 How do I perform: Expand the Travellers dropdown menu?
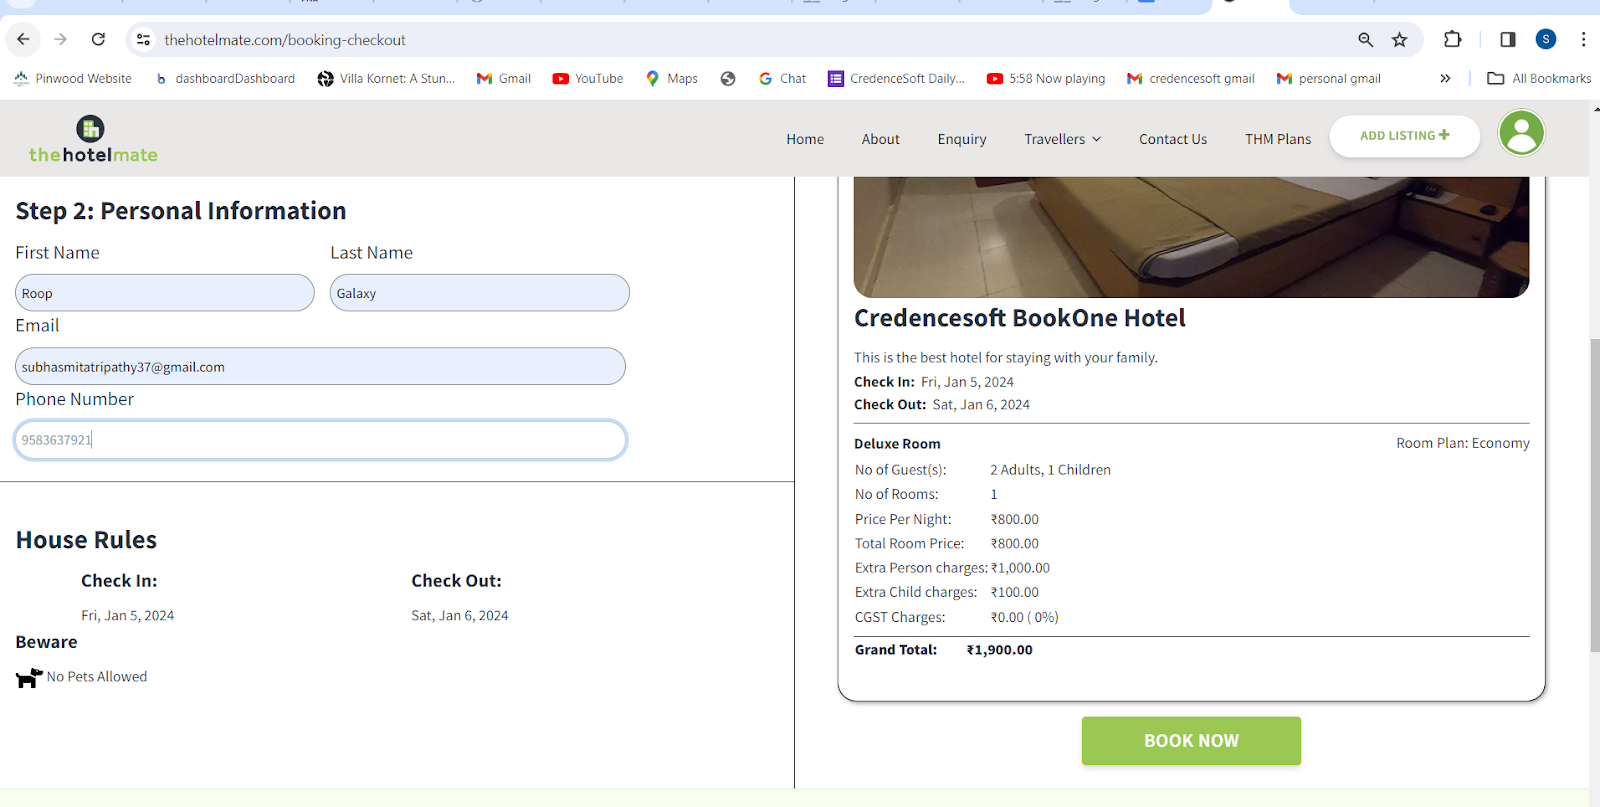point(1062,139)
